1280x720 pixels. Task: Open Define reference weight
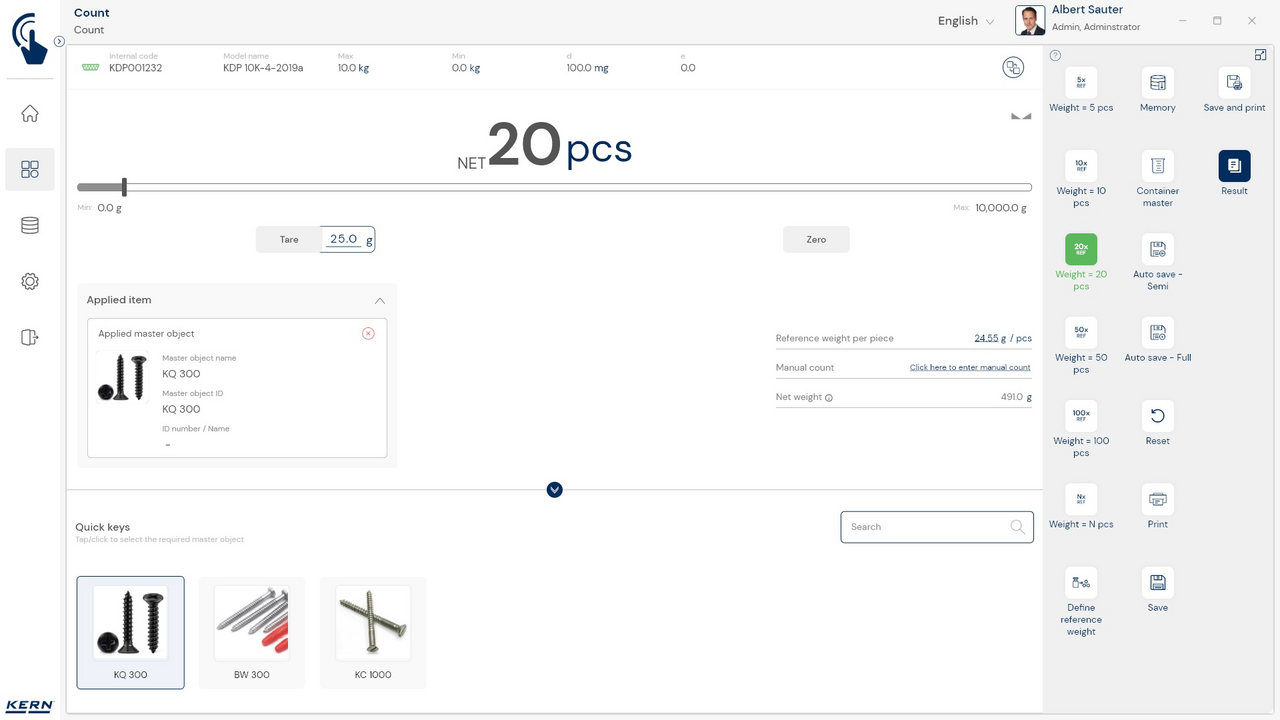pos(1080,583)
